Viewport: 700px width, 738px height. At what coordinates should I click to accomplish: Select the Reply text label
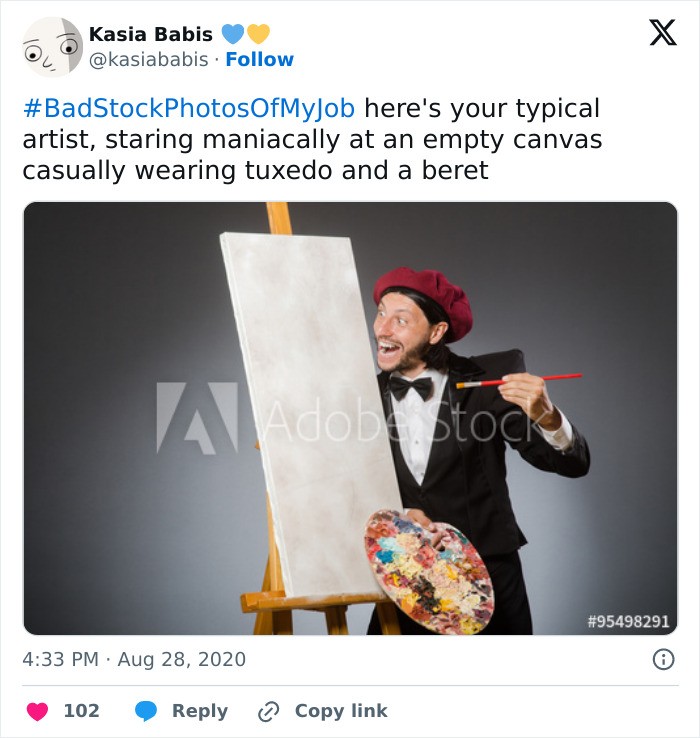(199, 711)
